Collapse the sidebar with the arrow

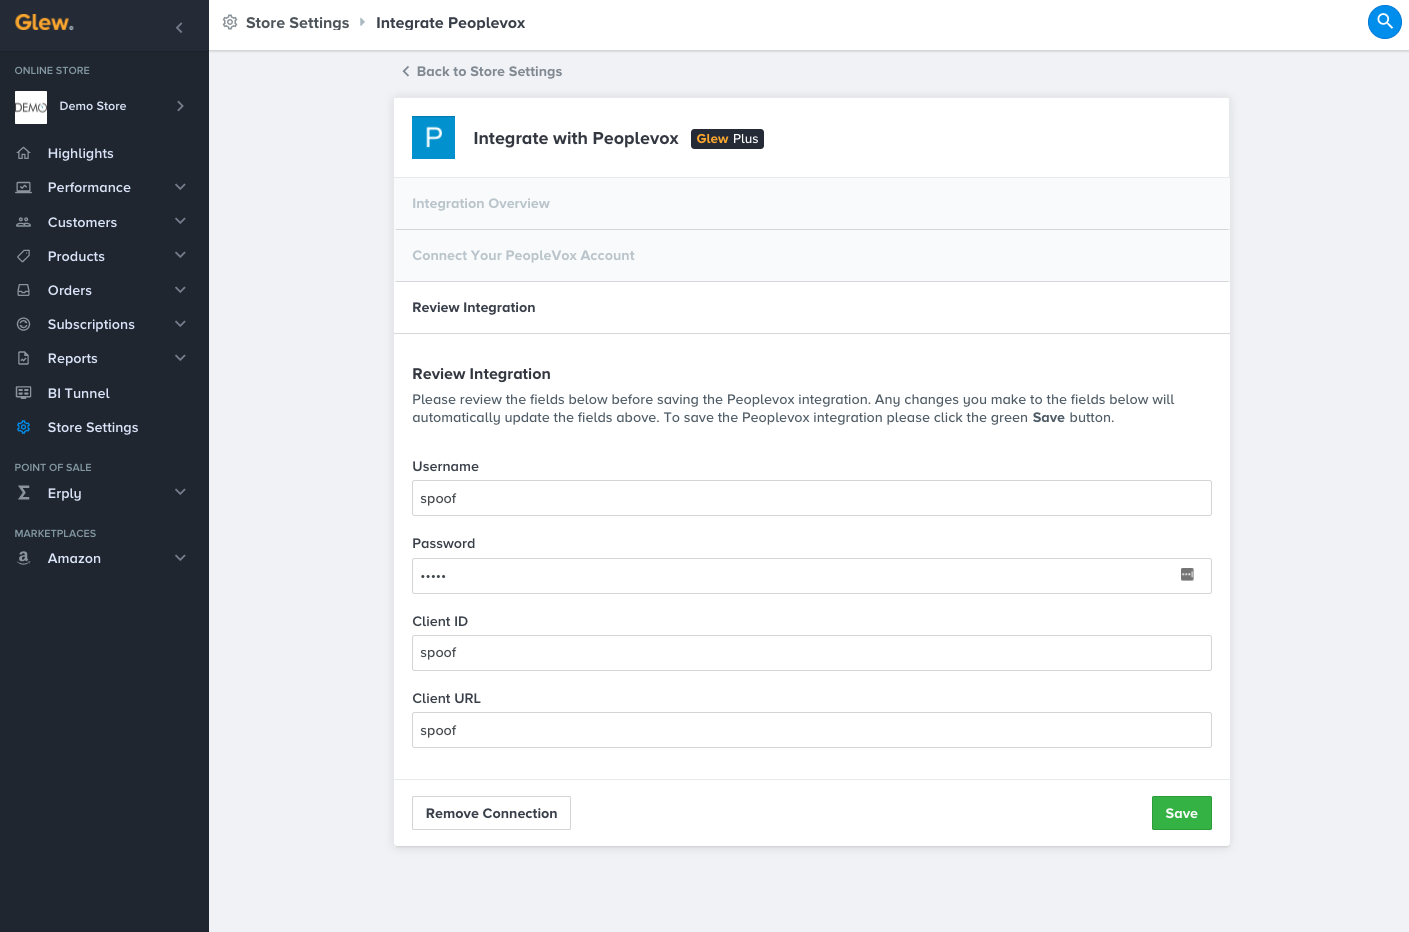click(x=179, y=28)
